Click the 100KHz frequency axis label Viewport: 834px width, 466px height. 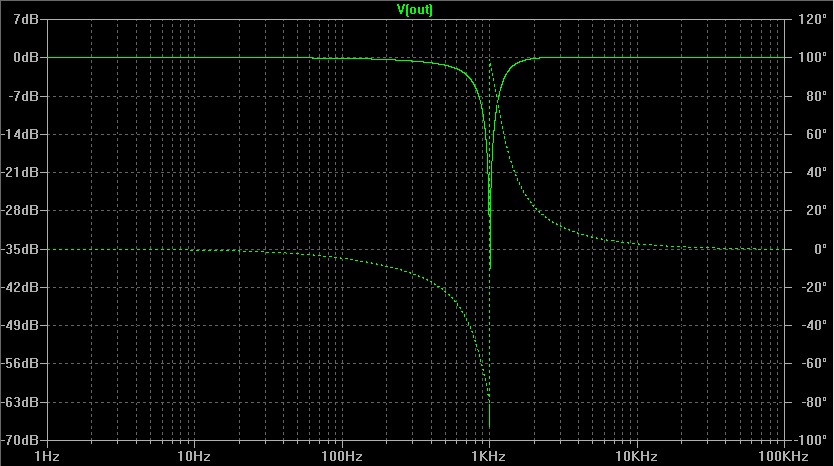point(783,456)
